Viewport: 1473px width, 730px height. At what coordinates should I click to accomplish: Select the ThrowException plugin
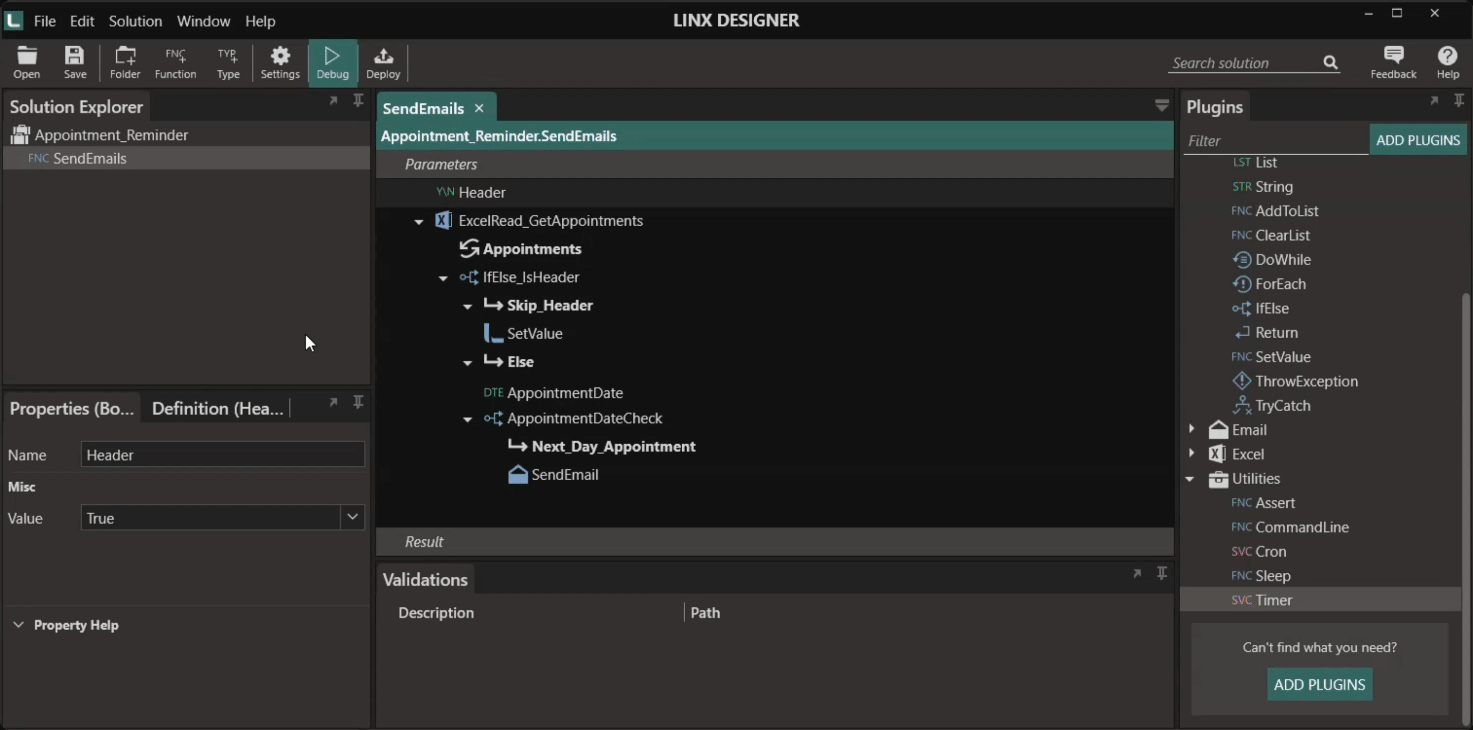[x=1306, y=381]
